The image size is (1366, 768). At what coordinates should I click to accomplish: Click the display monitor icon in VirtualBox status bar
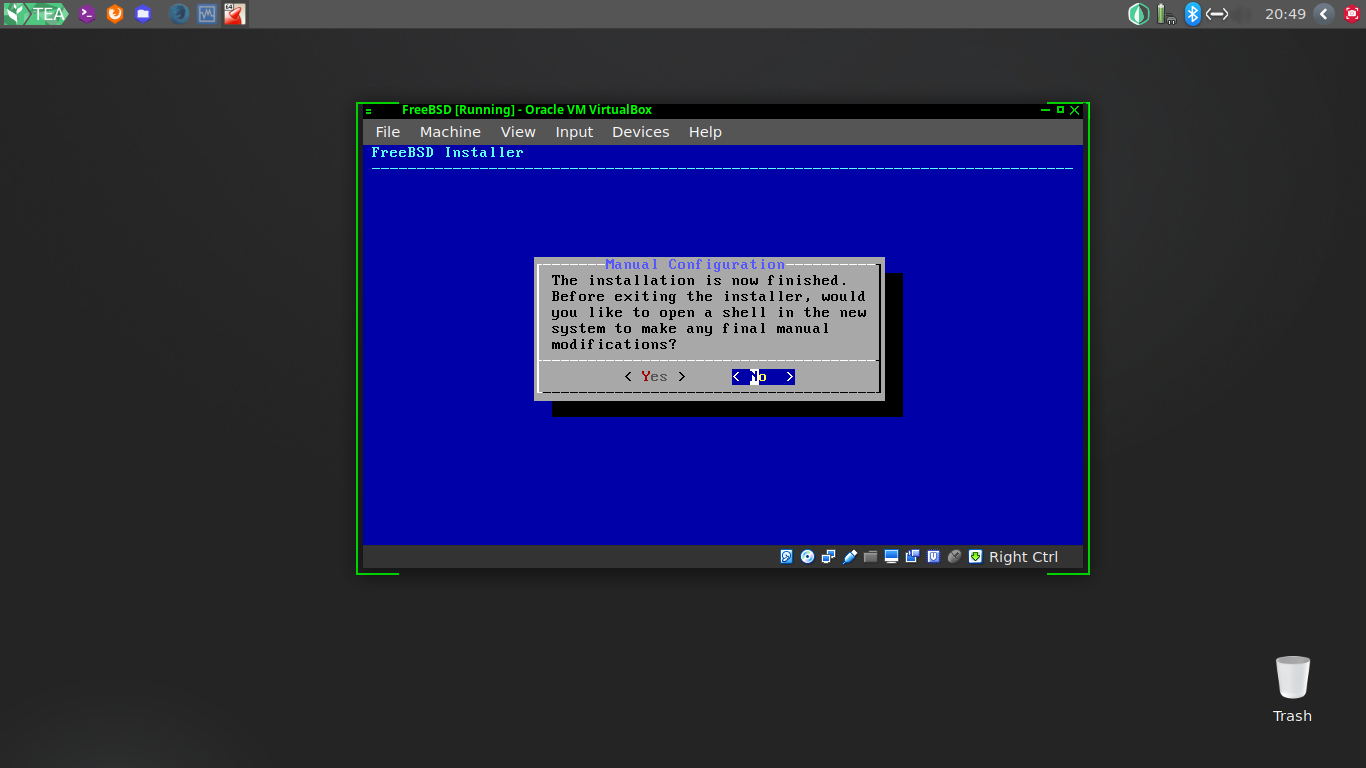click(x=891, y=557)
